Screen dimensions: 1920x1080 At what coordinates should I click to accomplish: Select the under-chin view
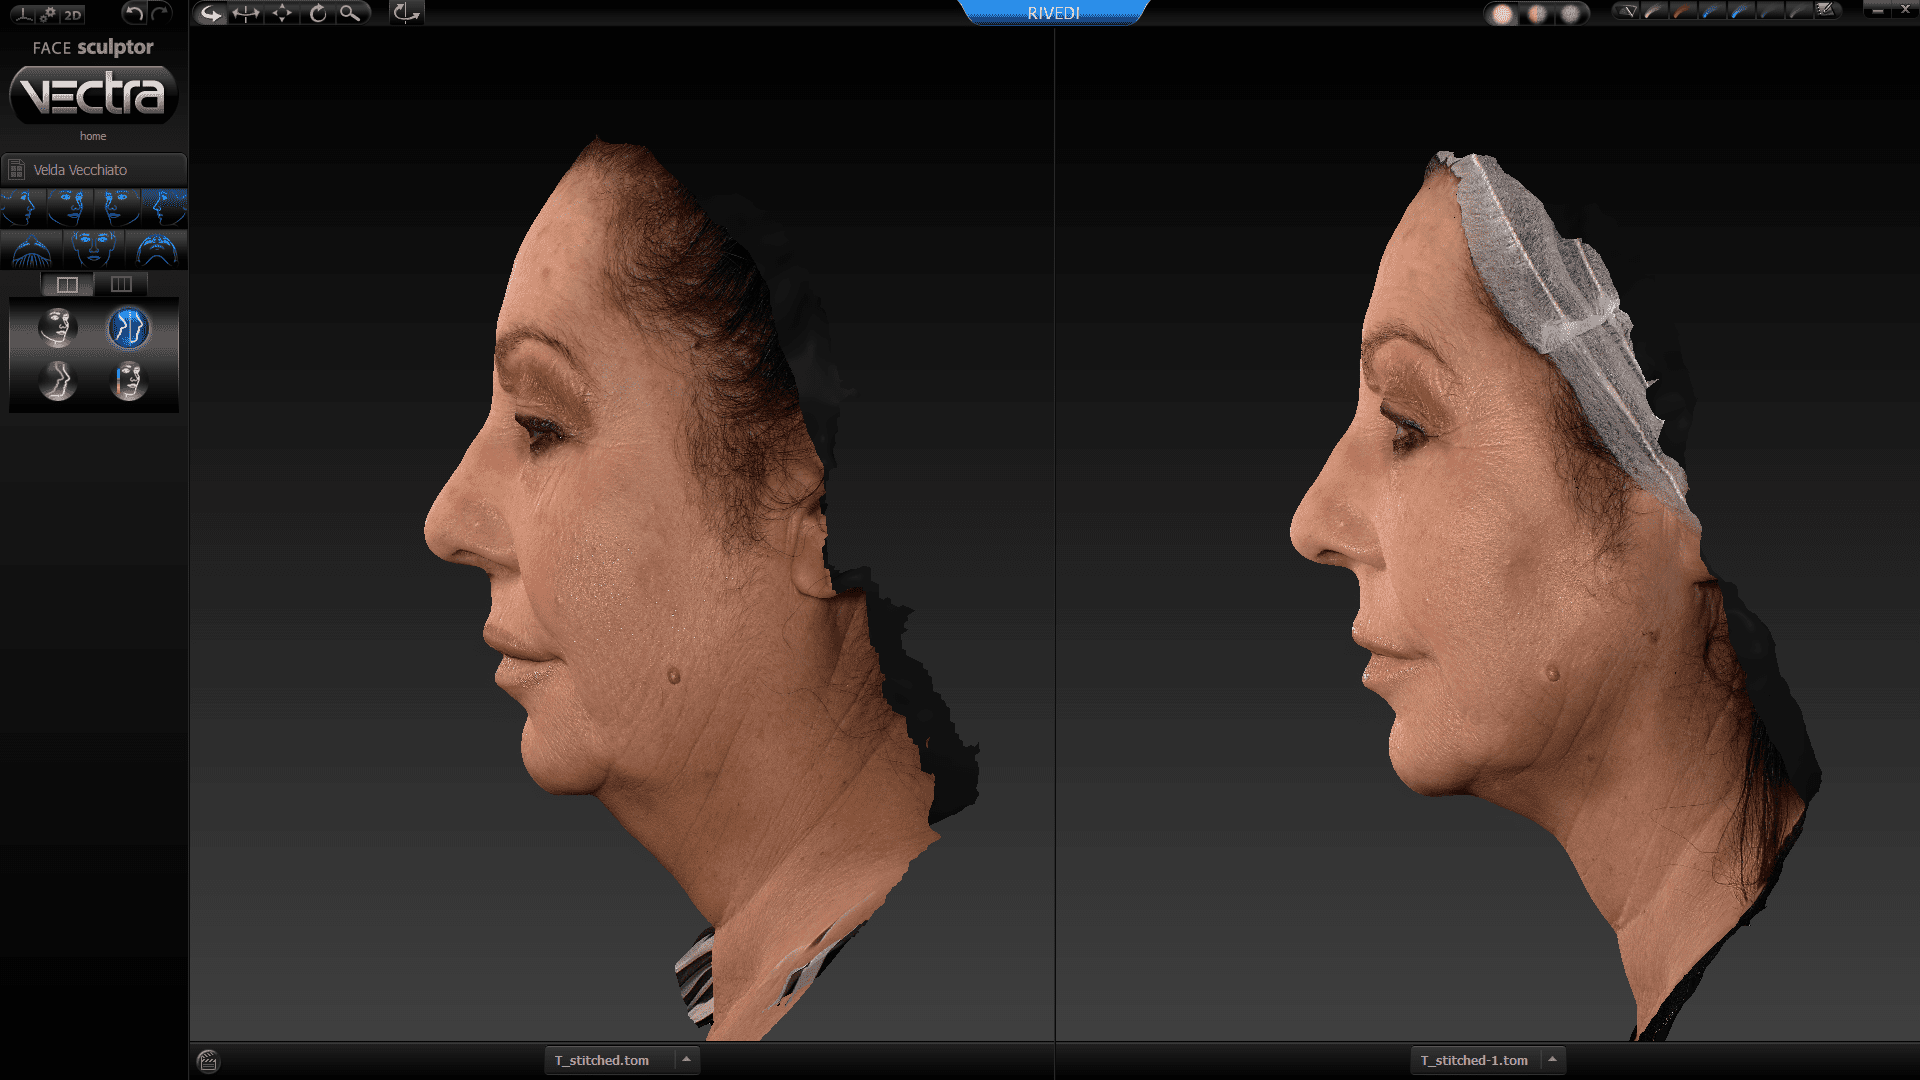click(156, 249)
